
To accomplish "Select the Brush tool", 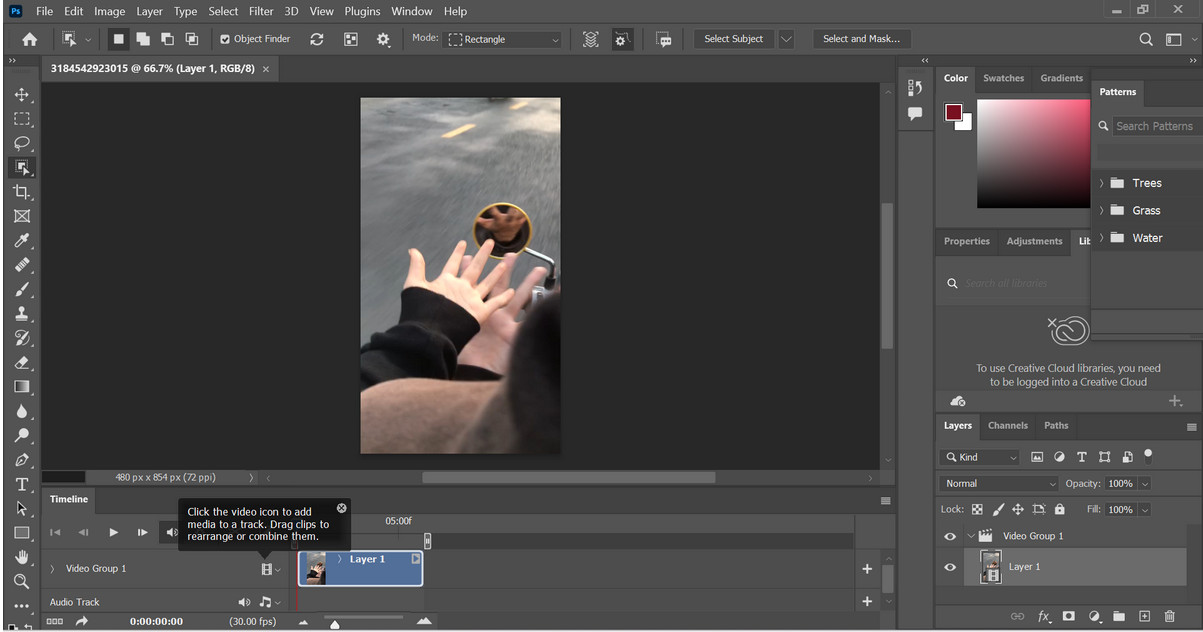I will 21,289.
